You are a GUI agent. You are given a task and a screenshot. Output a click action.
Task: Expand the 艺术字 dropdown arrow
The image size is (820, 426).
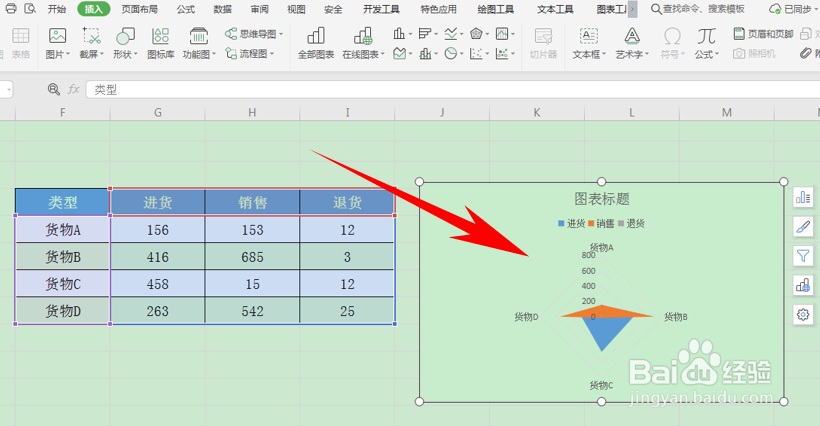pos(647,54)
